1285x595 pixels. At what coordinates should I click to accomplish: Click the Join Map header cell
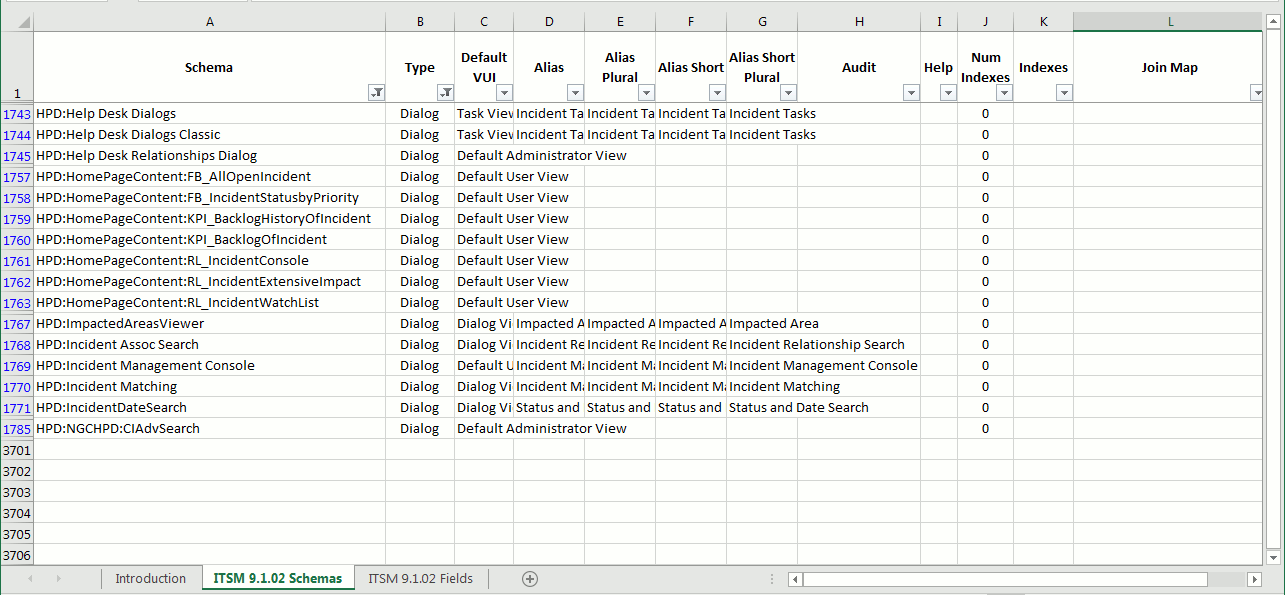tap(1170, 67)
